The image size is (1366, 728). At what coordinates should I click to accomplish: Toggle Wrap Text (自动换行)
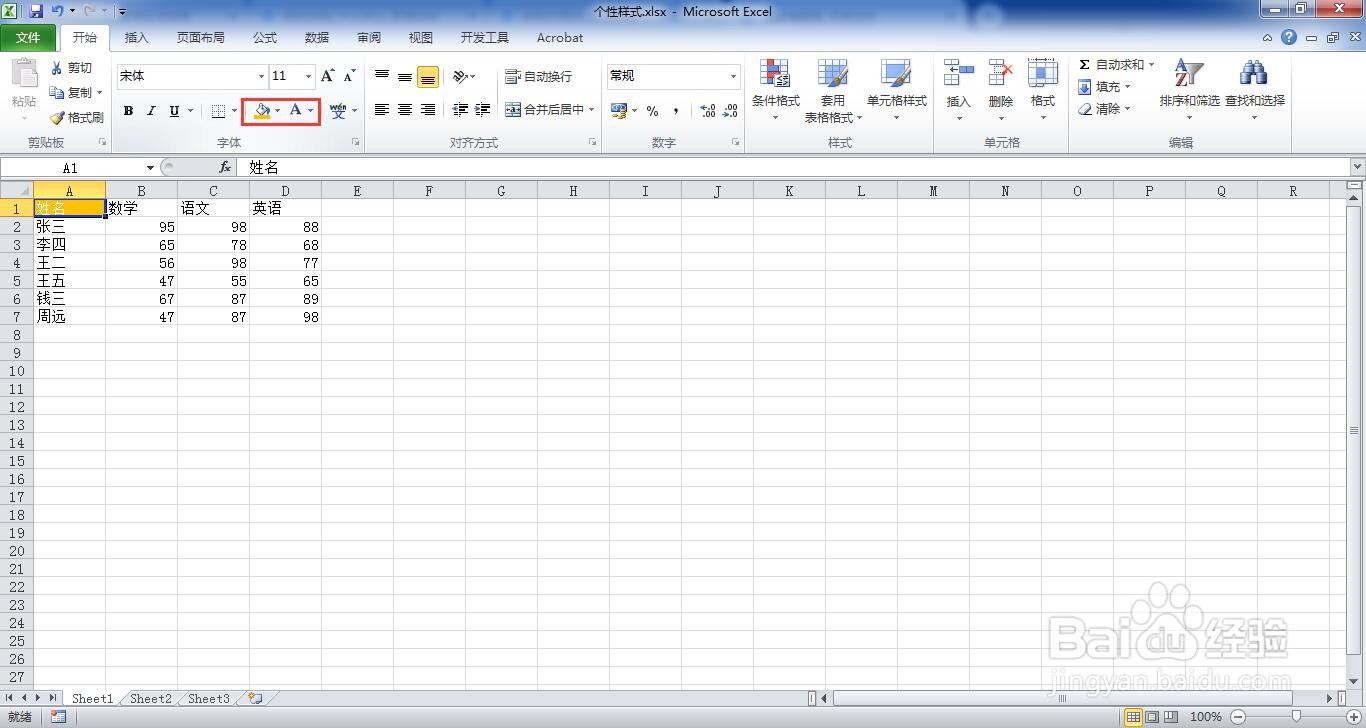pos(538,76)
